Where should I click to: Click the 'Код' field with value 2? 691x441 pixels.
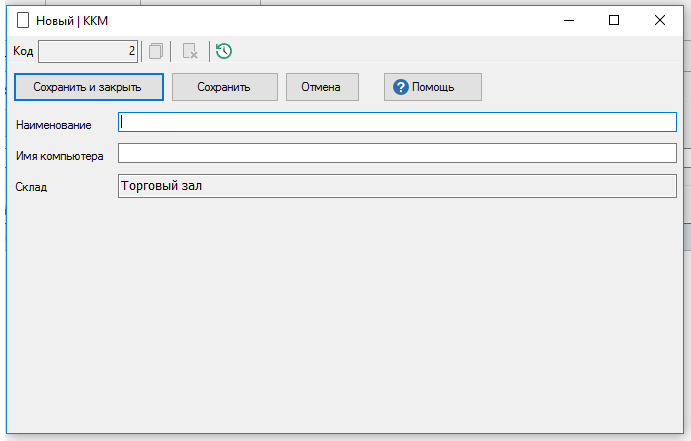click(88, 51)
